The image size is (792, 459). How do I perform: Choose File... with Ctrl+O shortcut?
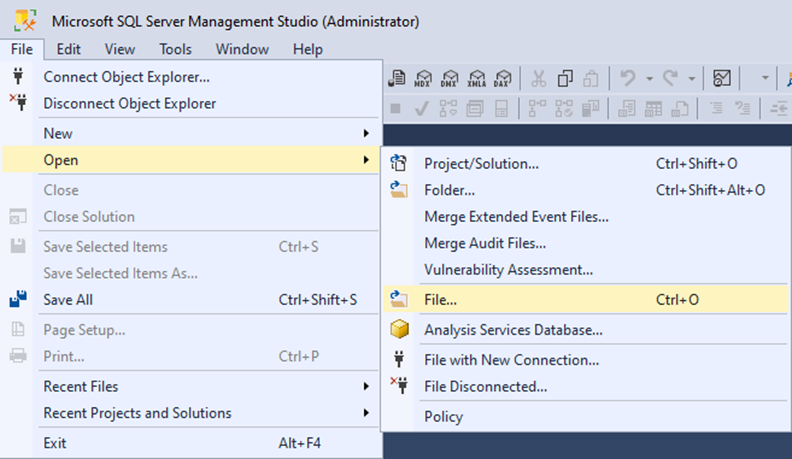pos(585,299)
